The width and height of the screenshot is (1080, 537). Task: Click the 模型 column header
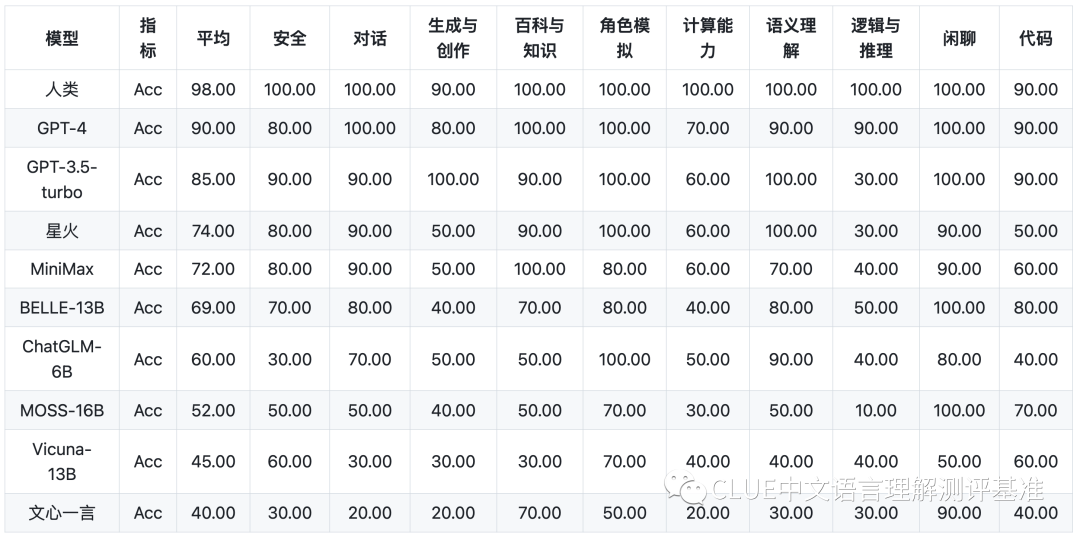coord(62,39)
